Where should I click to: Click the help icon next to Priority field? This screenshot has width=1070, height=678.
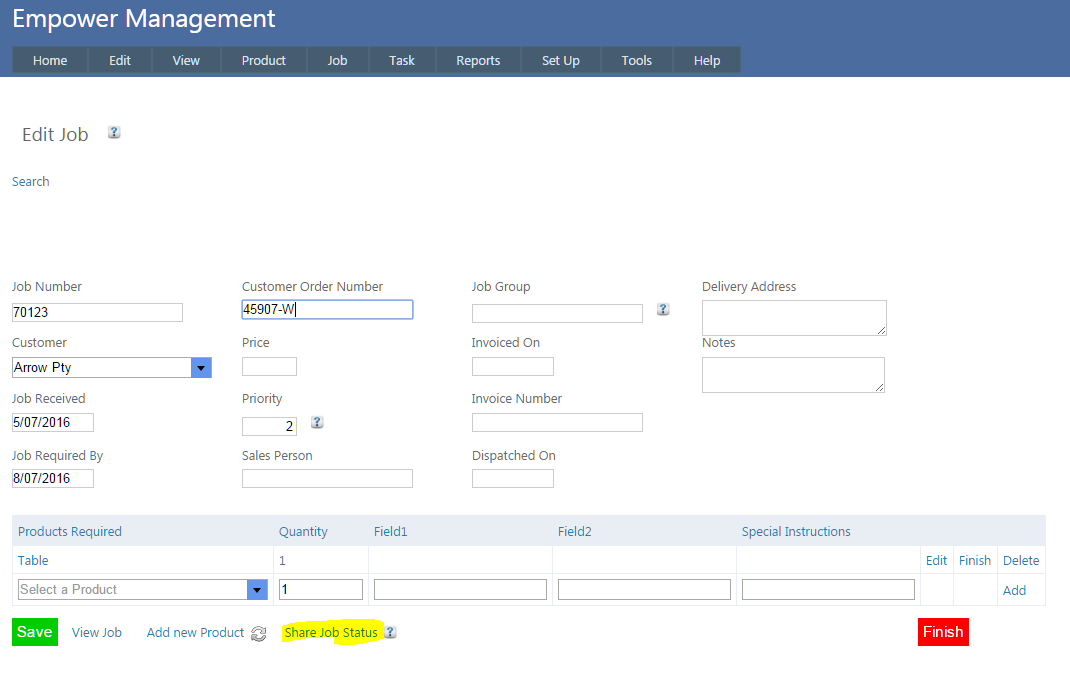tap(317, 422)
